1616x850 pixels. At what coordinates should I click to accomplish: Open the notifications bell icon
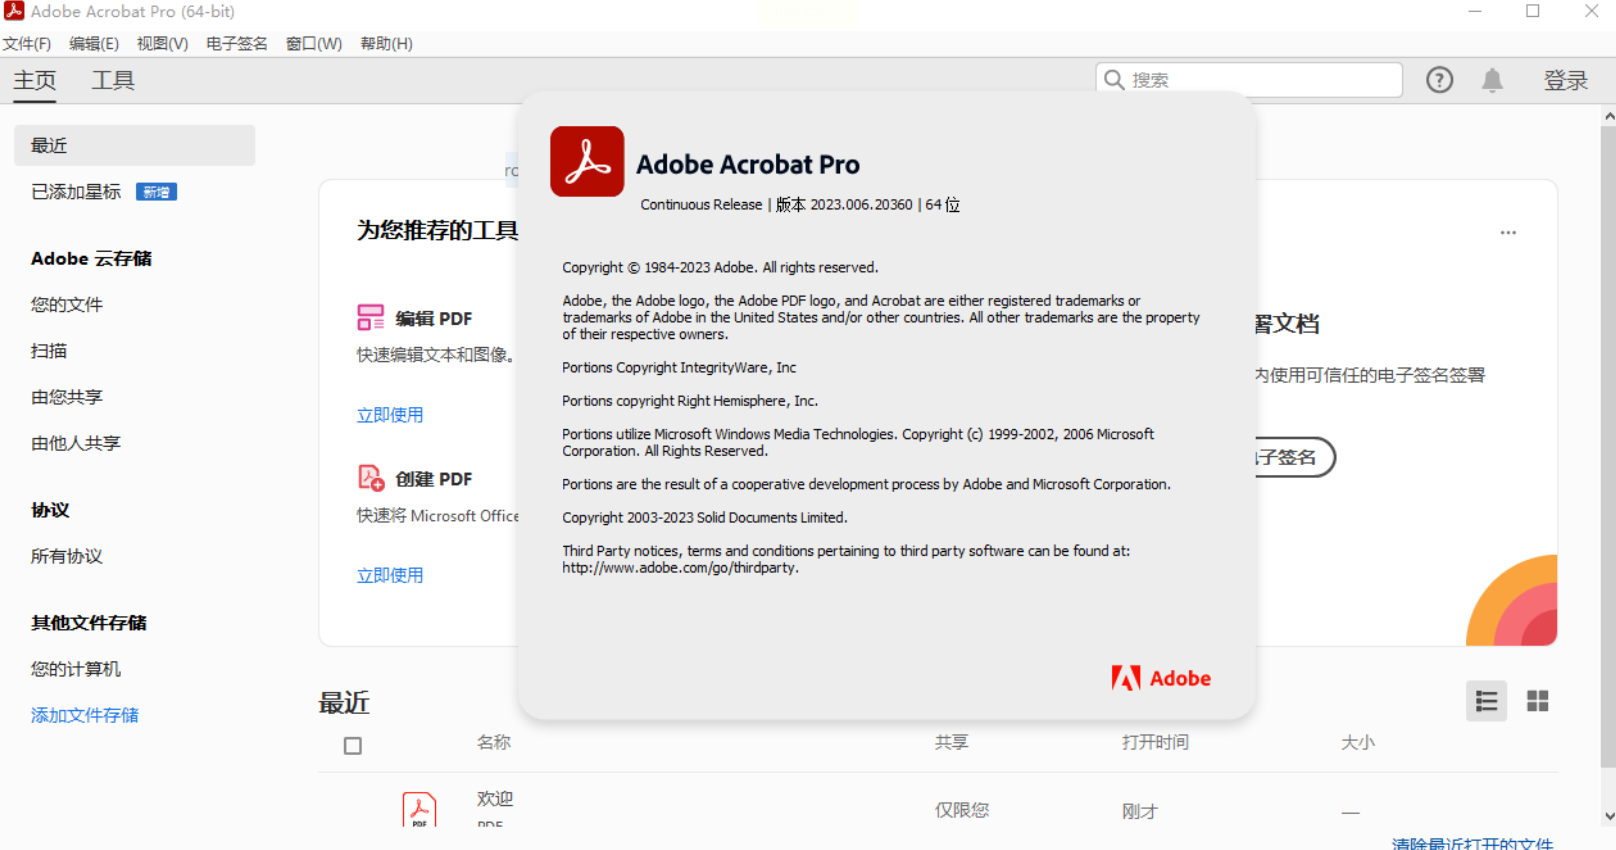[x=1492, y=80]
